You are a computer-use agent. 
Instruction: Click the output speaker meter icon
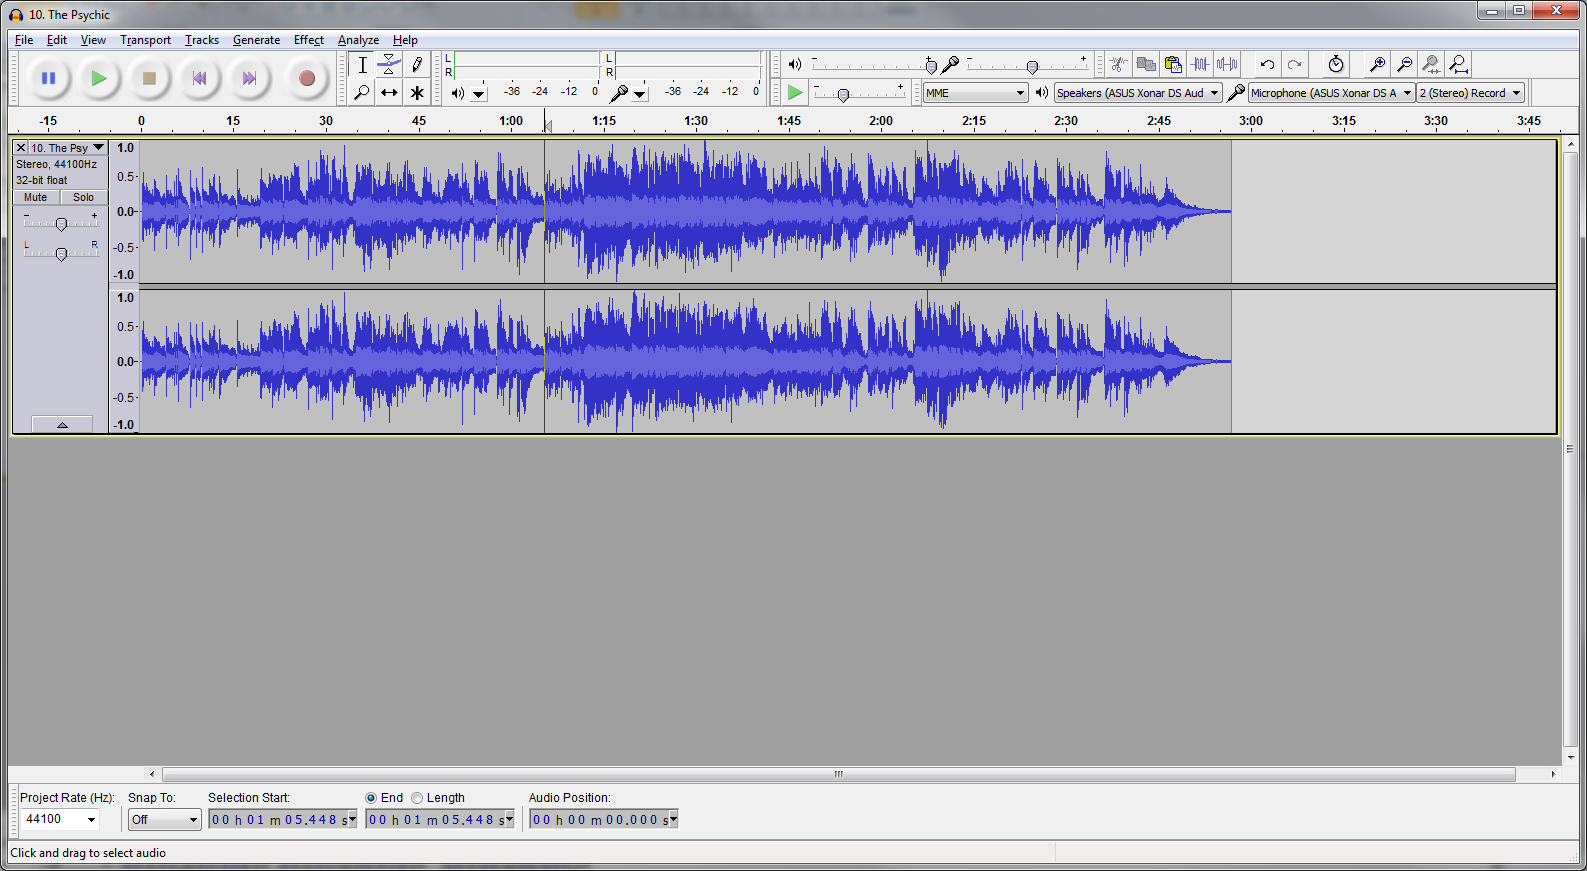coord(457,93)
